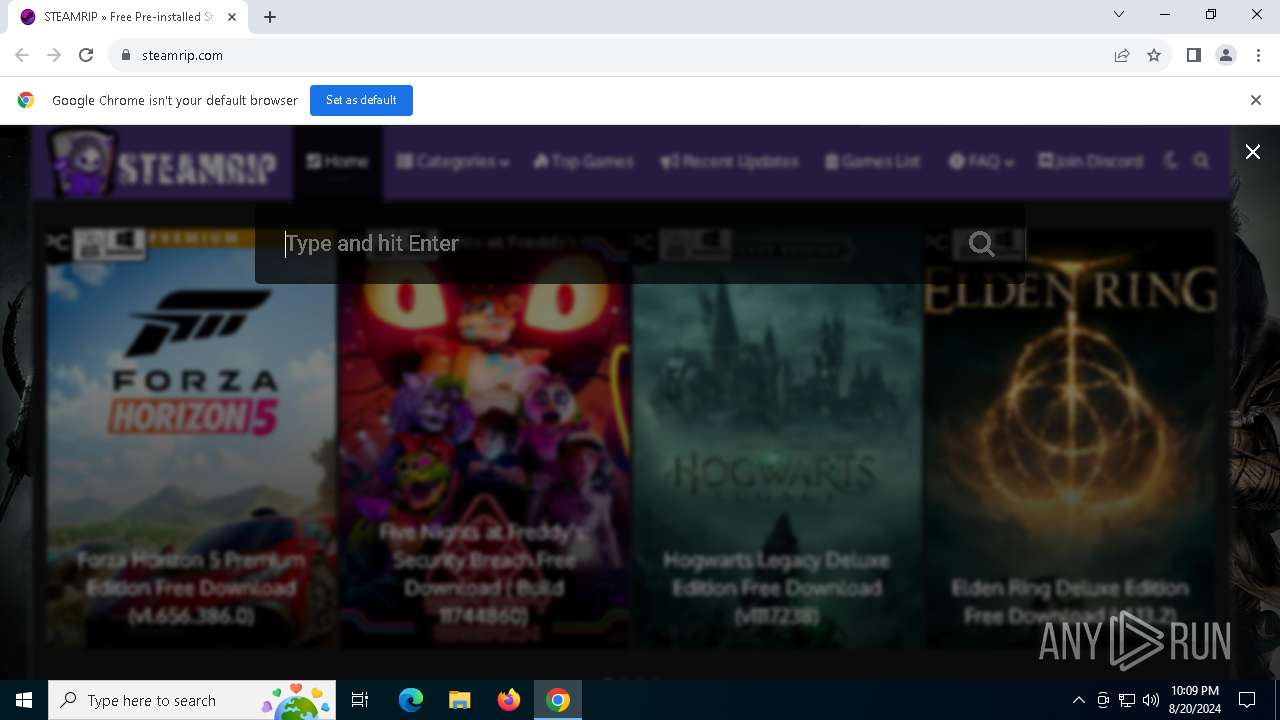Click the browser forward arrow
Viewport: 1280px width, 720px height.
tap(54, 55)
